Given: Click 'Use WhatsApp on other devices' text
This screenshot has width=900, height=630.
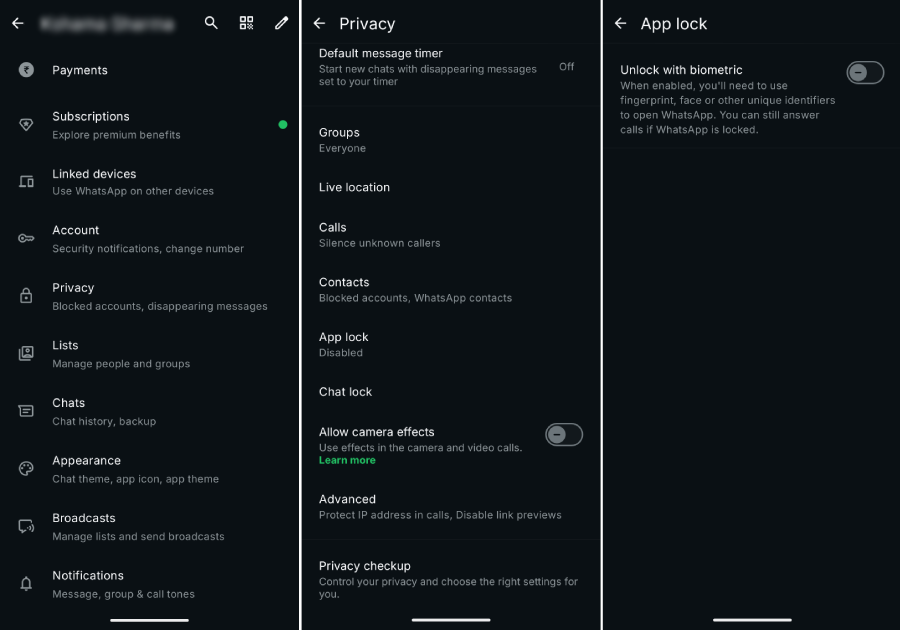Looking at the screenshot, I should (133, 191).
